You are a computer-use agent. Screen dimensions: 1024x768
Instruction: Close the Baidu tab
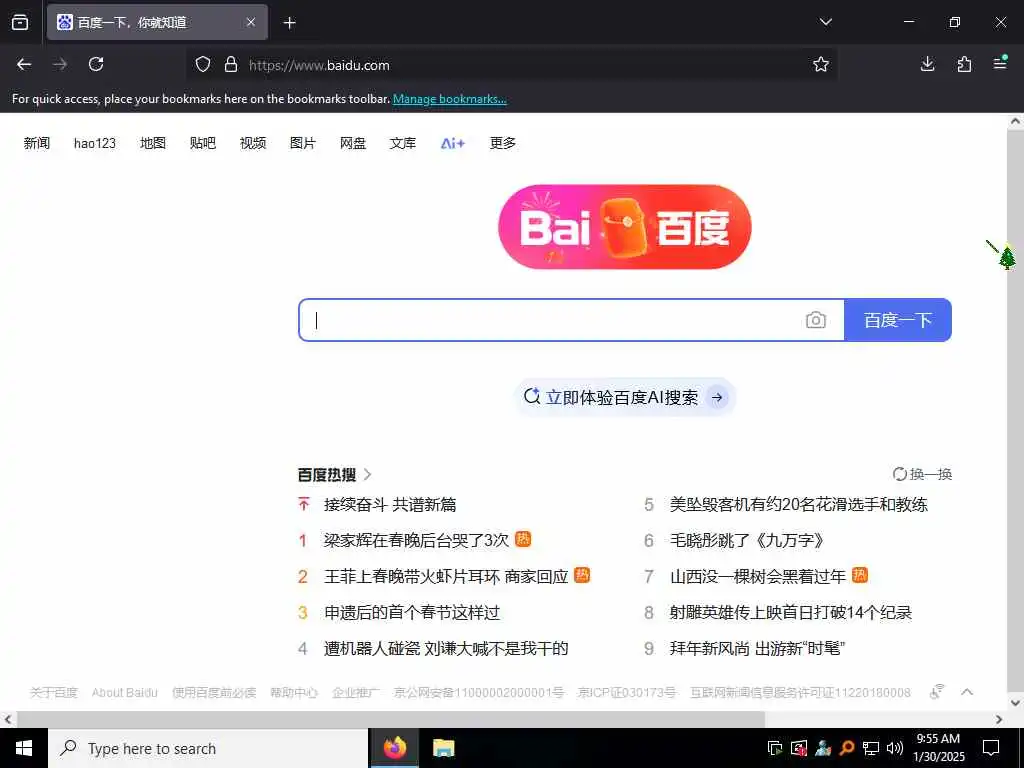pos(251,22)
